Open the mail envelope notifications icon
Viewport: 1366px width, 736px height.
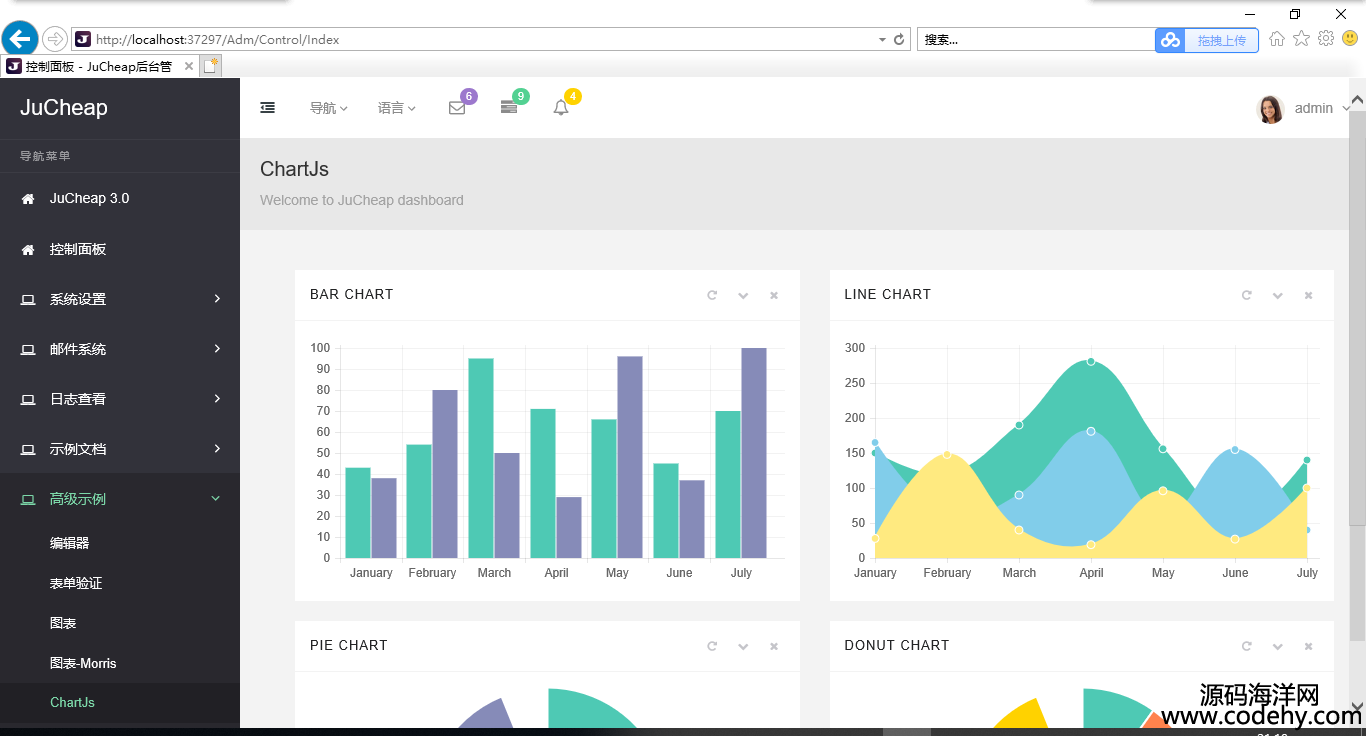[457, 108]
